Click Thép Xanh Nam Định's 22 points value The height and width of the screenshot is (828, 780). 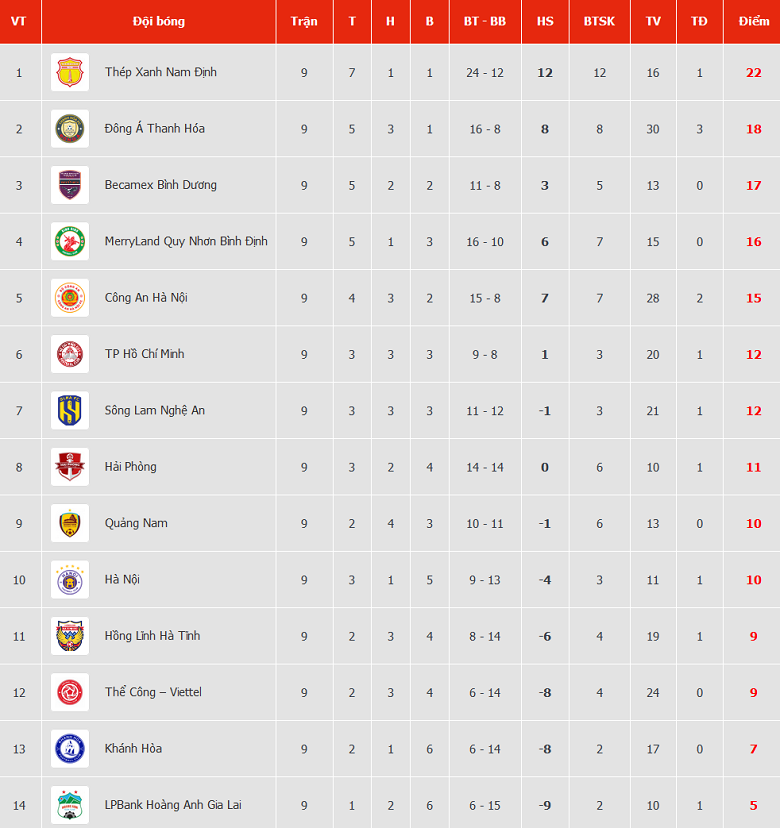point(753,73)
